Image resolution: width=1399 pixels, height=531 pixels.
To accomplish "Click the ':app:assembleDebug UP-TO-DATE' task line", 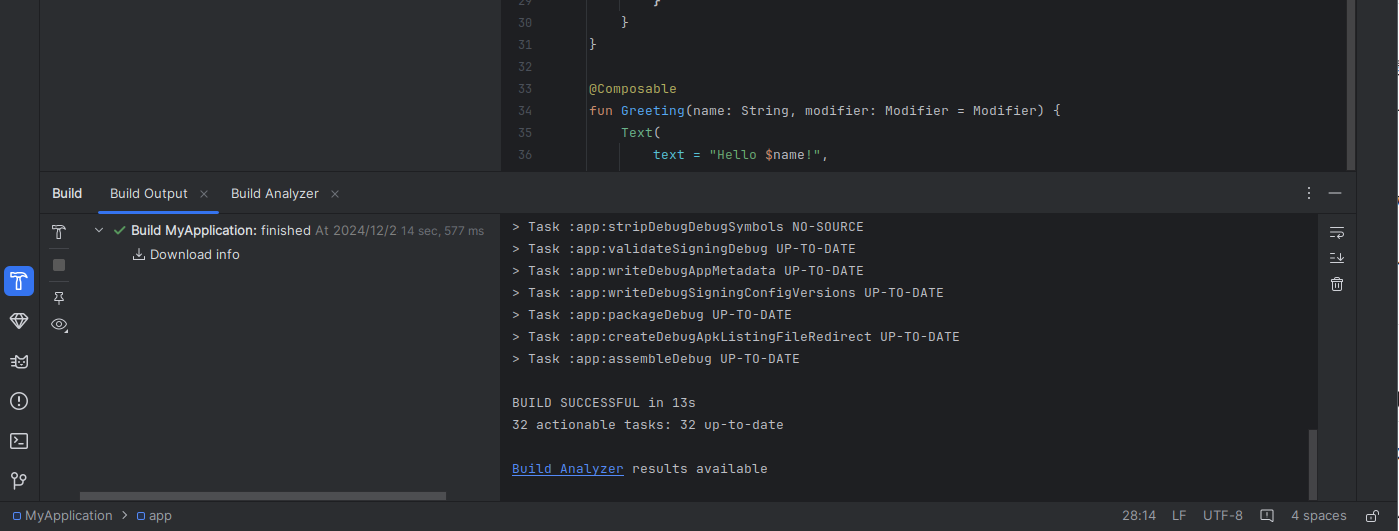I will click(656, 359).
